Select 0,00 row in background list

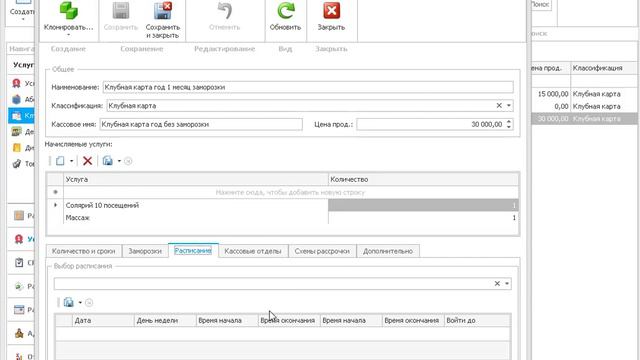[x=585, y=106]
